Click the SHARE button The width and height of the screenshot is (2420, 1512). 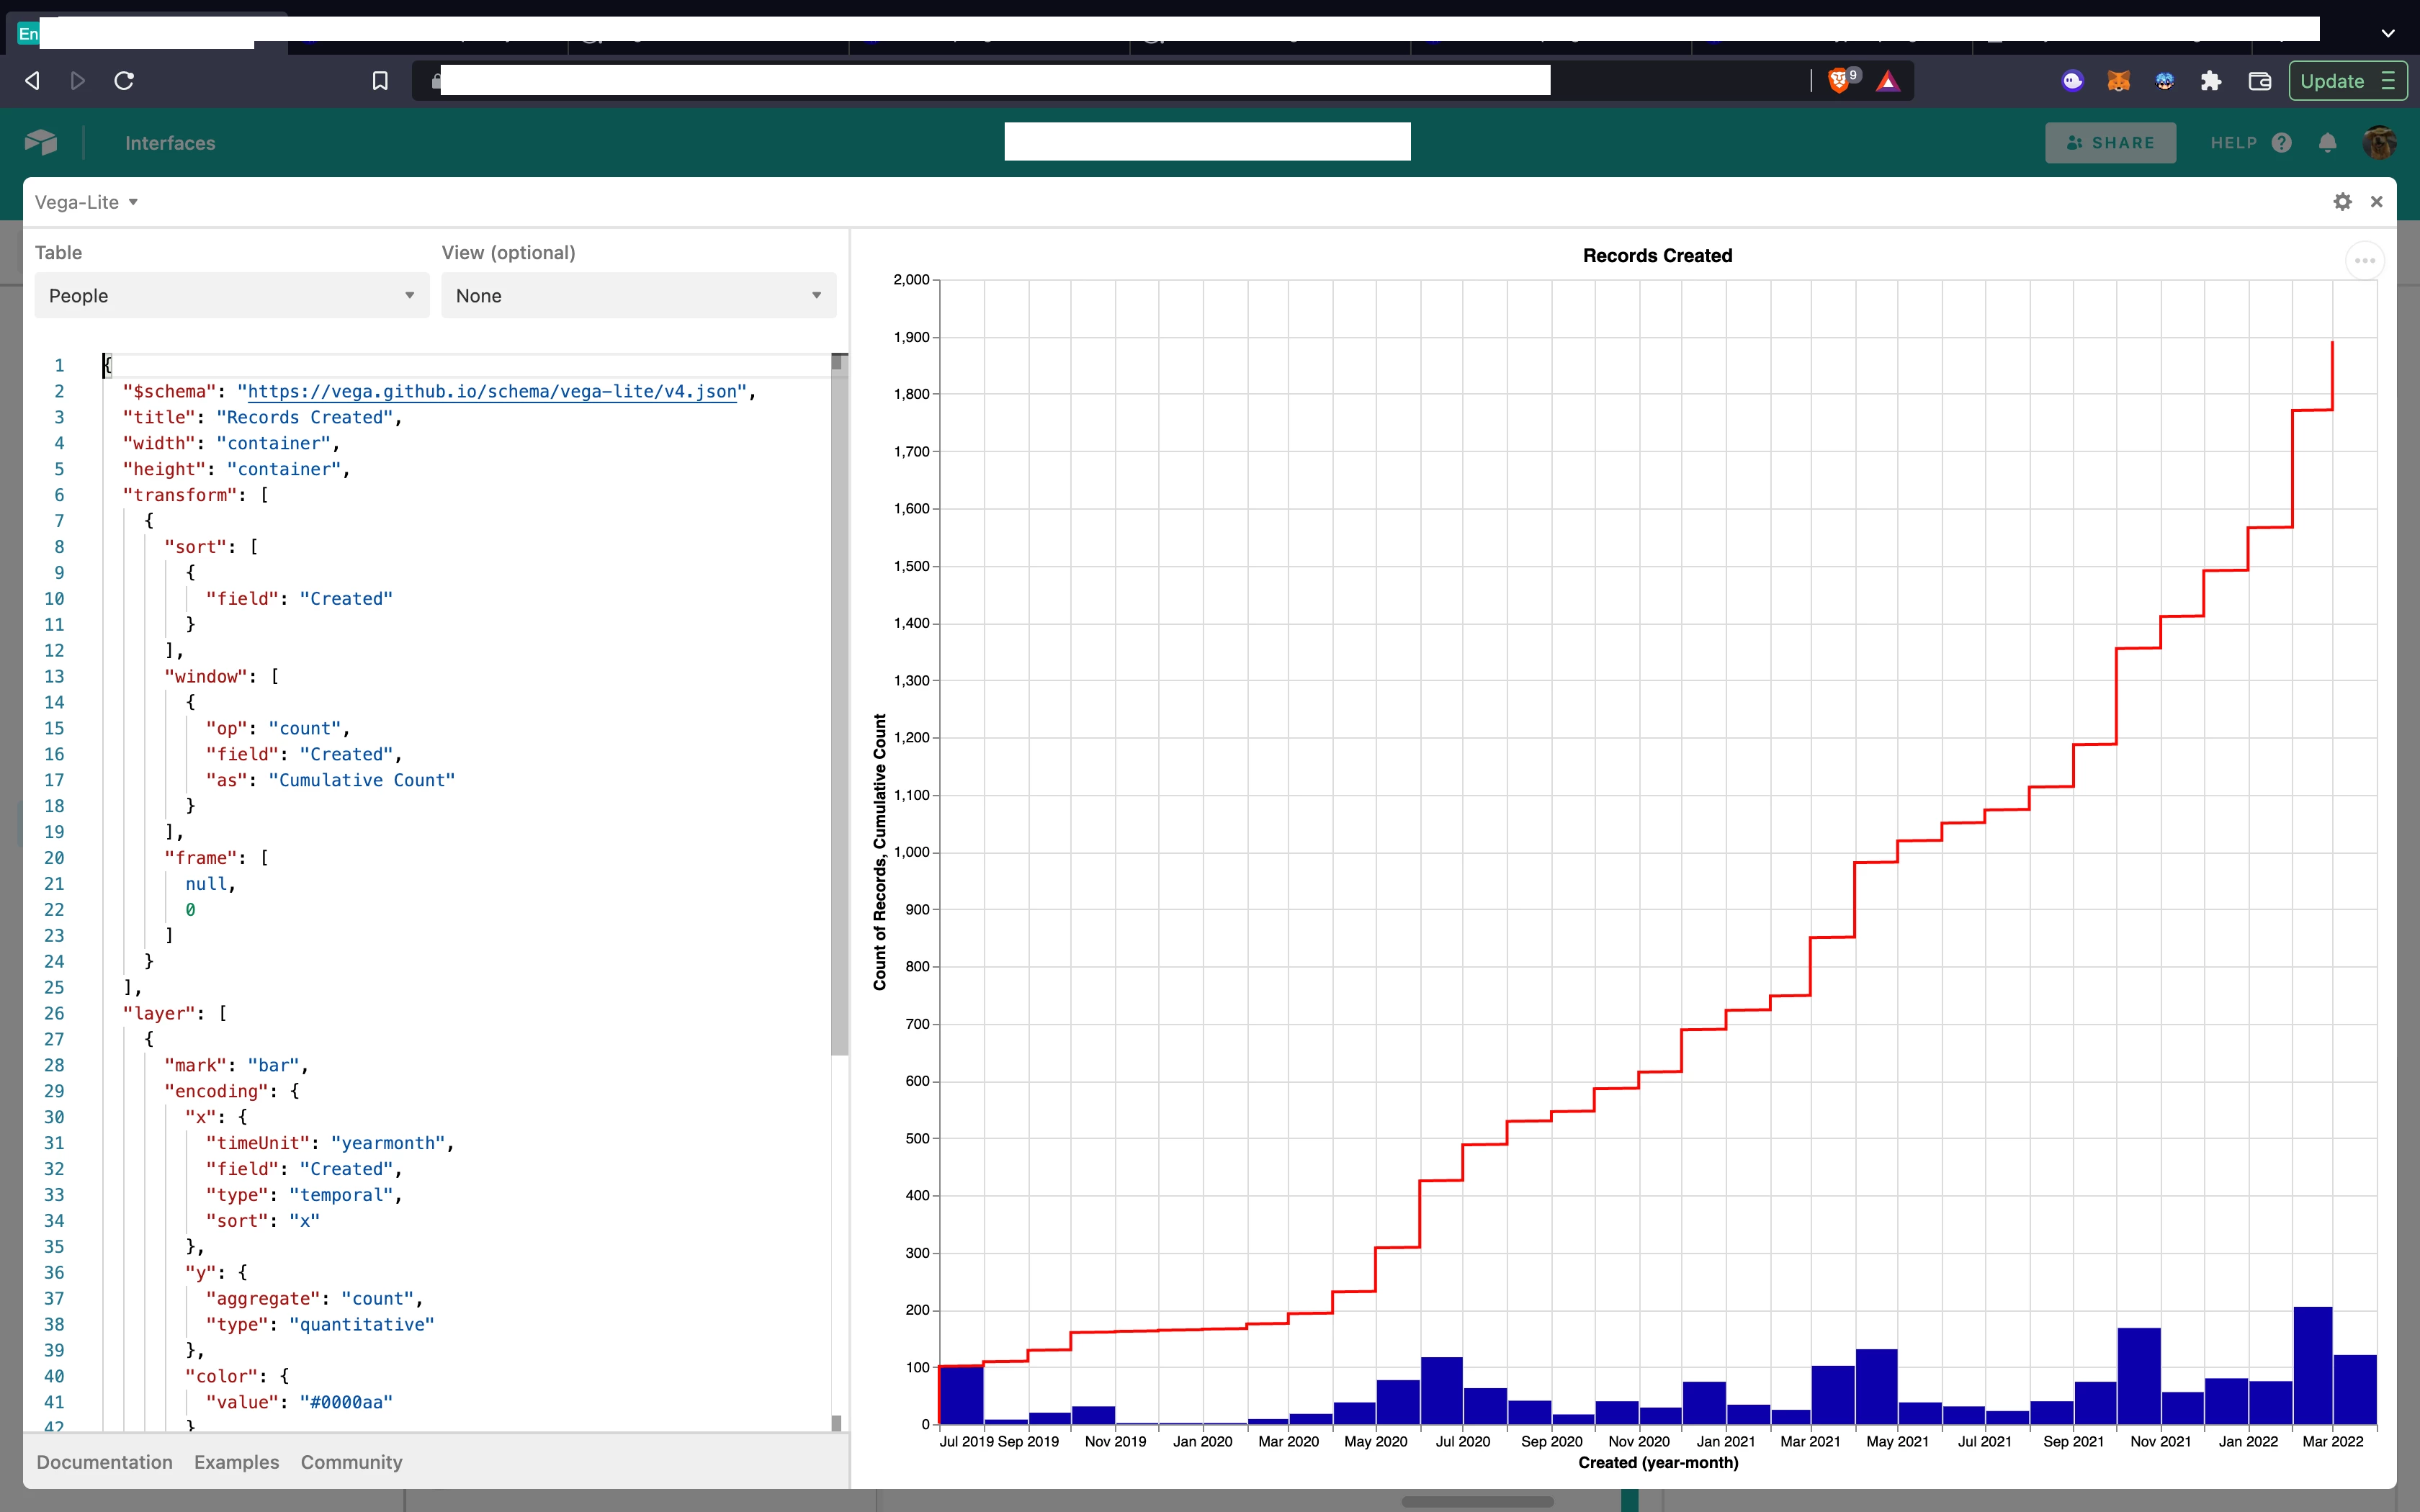click(2111, 142)
